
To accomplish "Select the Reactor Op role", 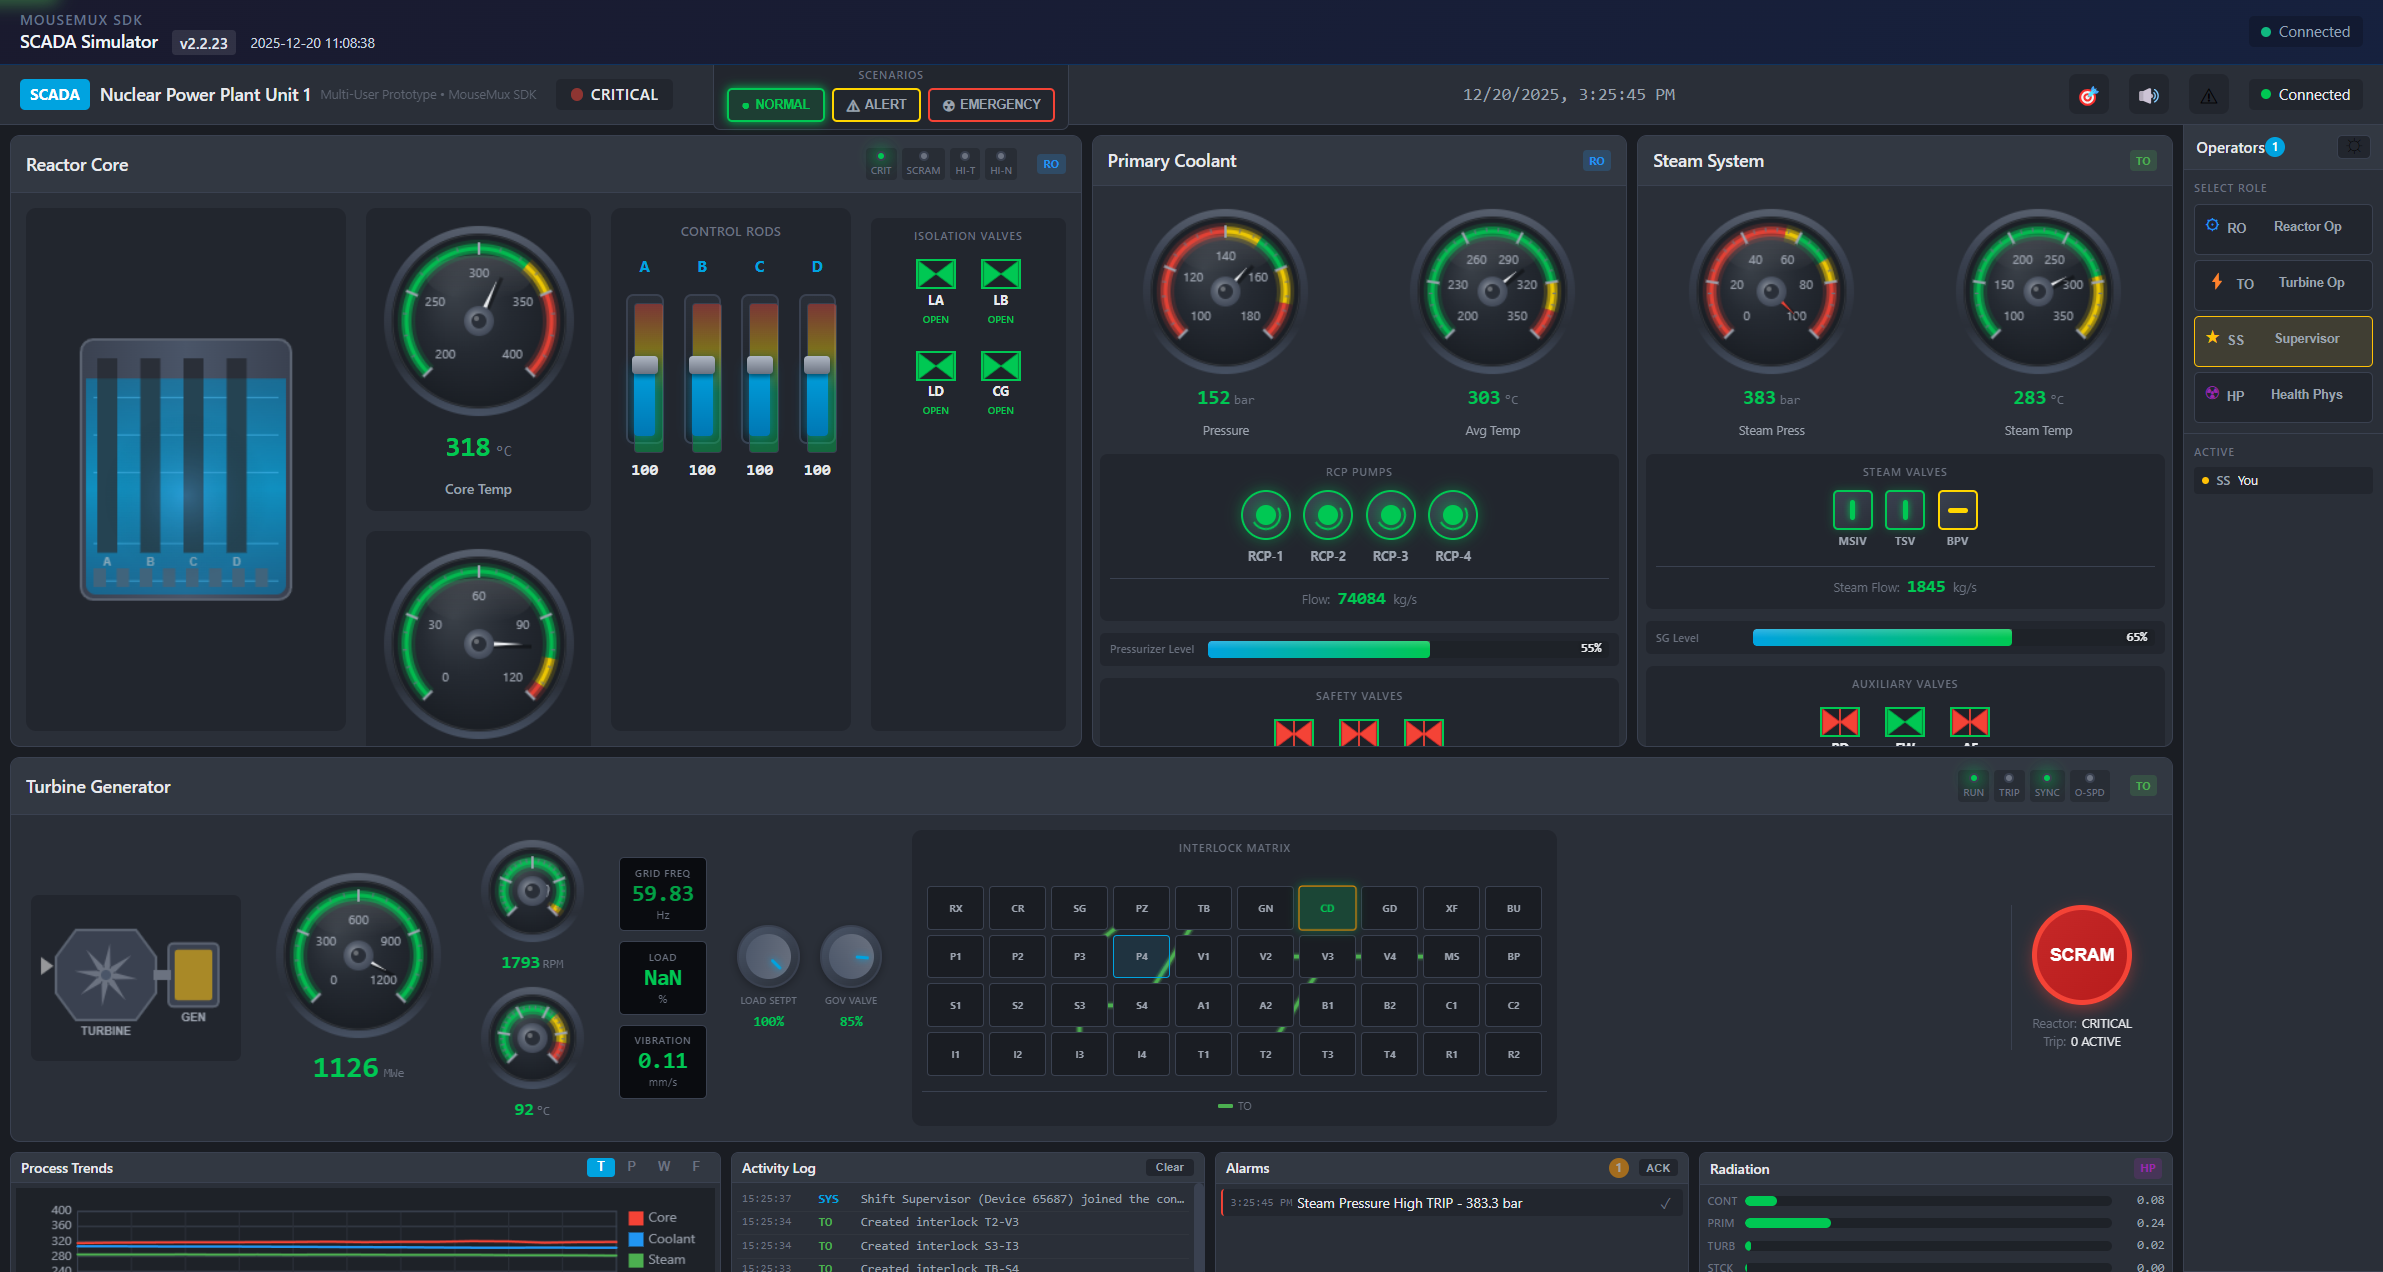I will tap(2283, 227).
